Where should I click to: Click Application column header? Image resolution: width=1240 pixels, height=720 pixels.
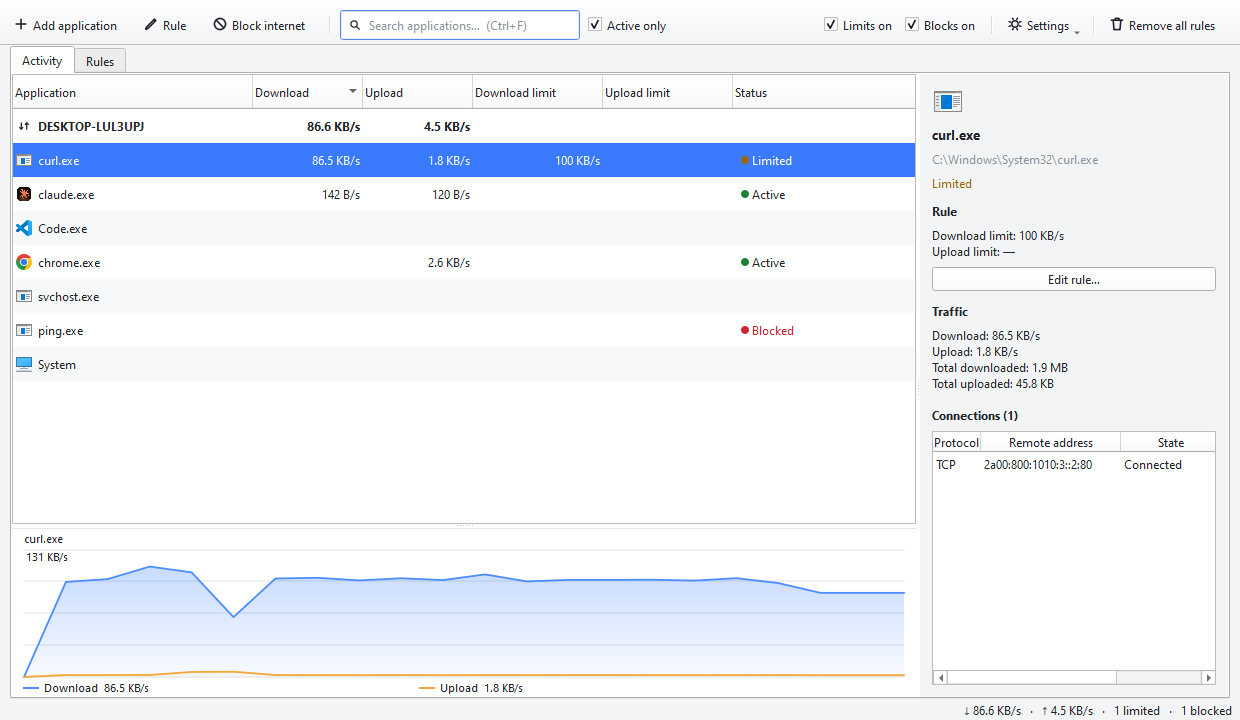click(133, 93)
